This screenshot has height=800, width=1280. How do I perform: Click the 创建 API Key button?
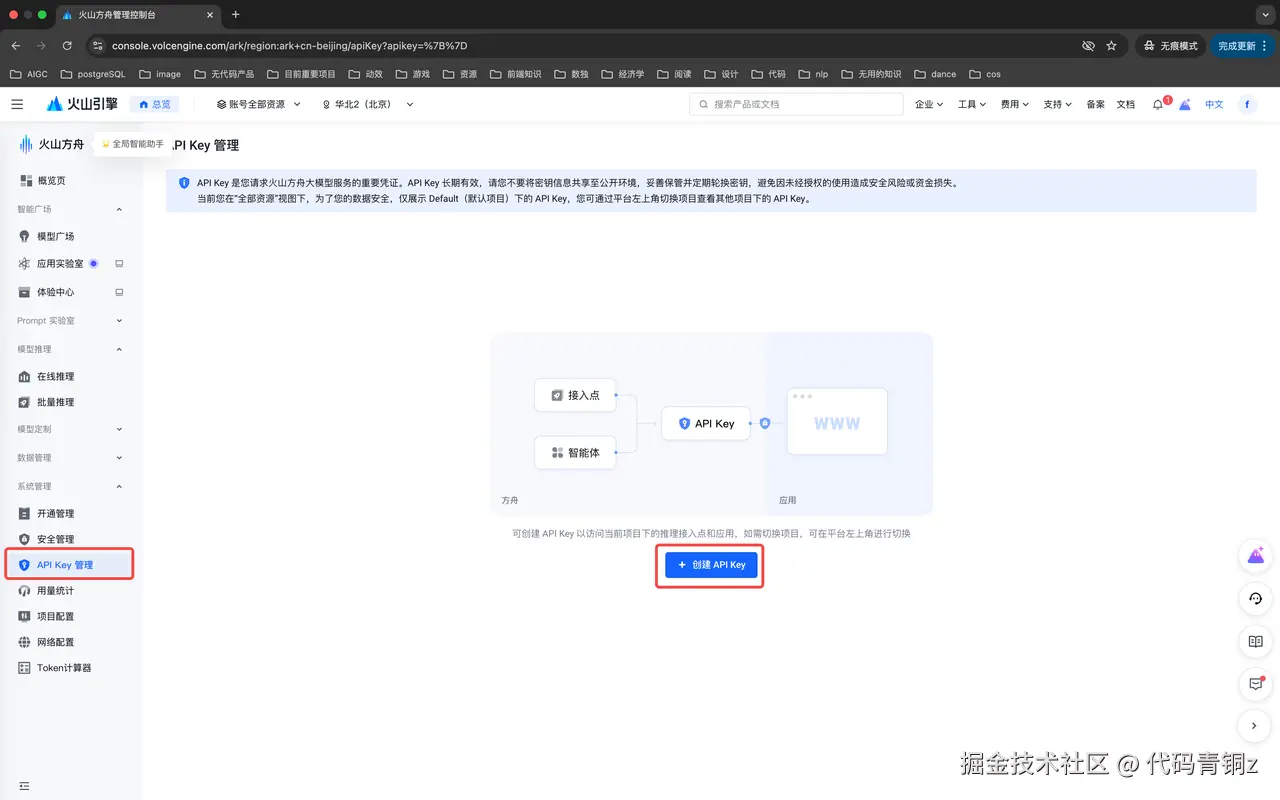pos(711,565)
